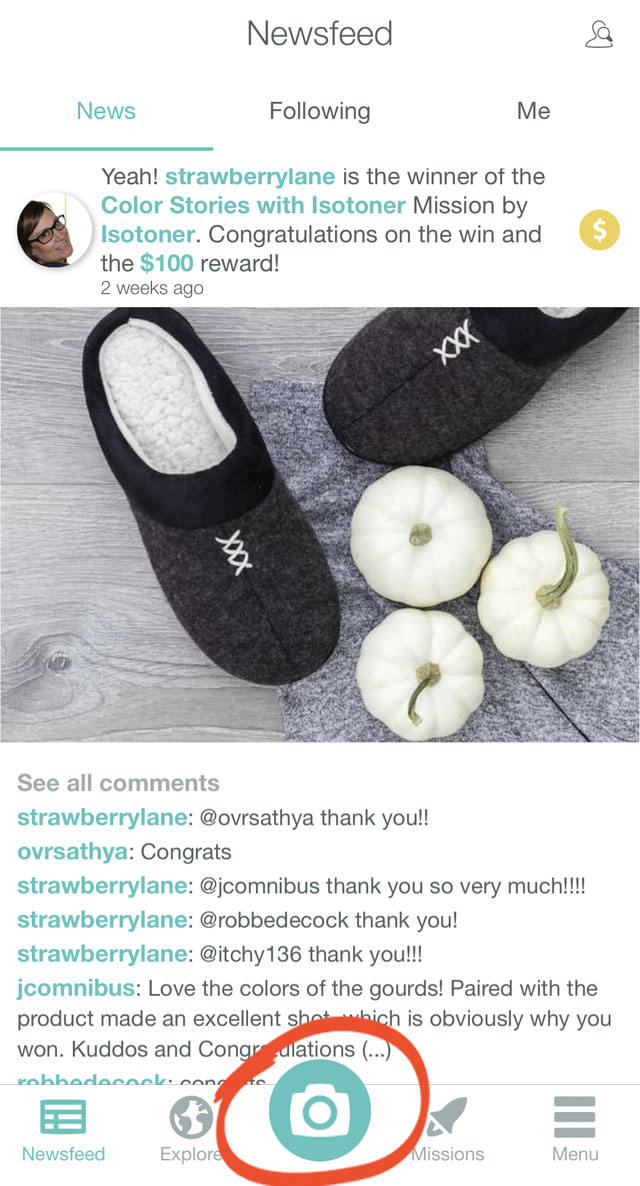Open strawberrylane winner link in headline

tap(250, 176)
